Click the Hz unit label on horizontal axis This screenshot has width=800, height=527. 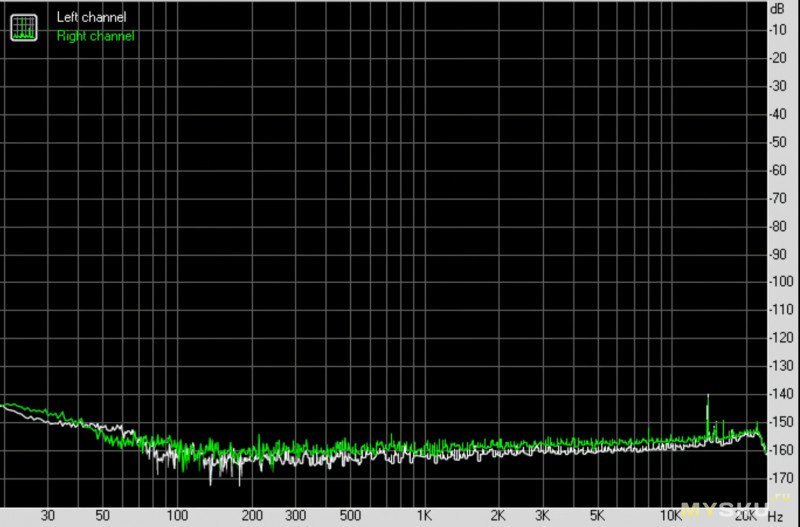coord(775,516)
